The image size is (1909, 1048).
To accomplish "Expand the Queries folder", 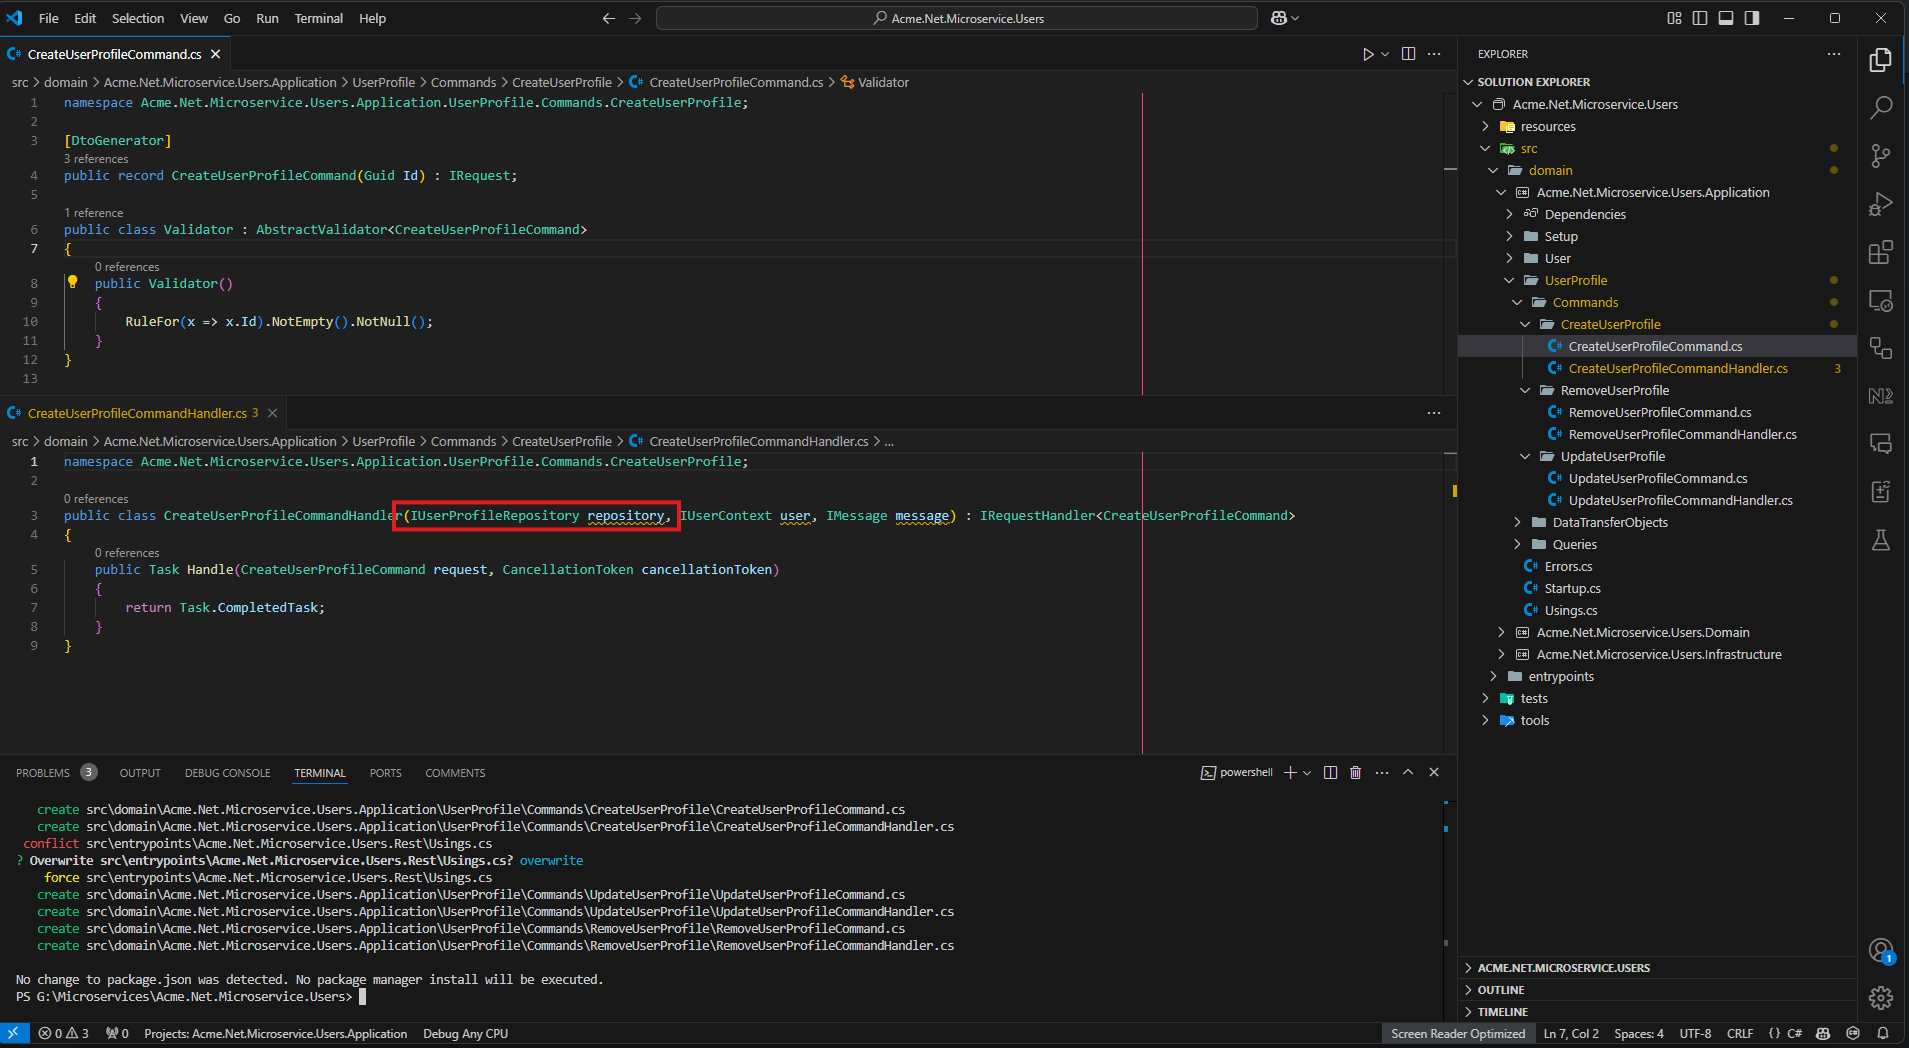I will tap(1517, 544).
